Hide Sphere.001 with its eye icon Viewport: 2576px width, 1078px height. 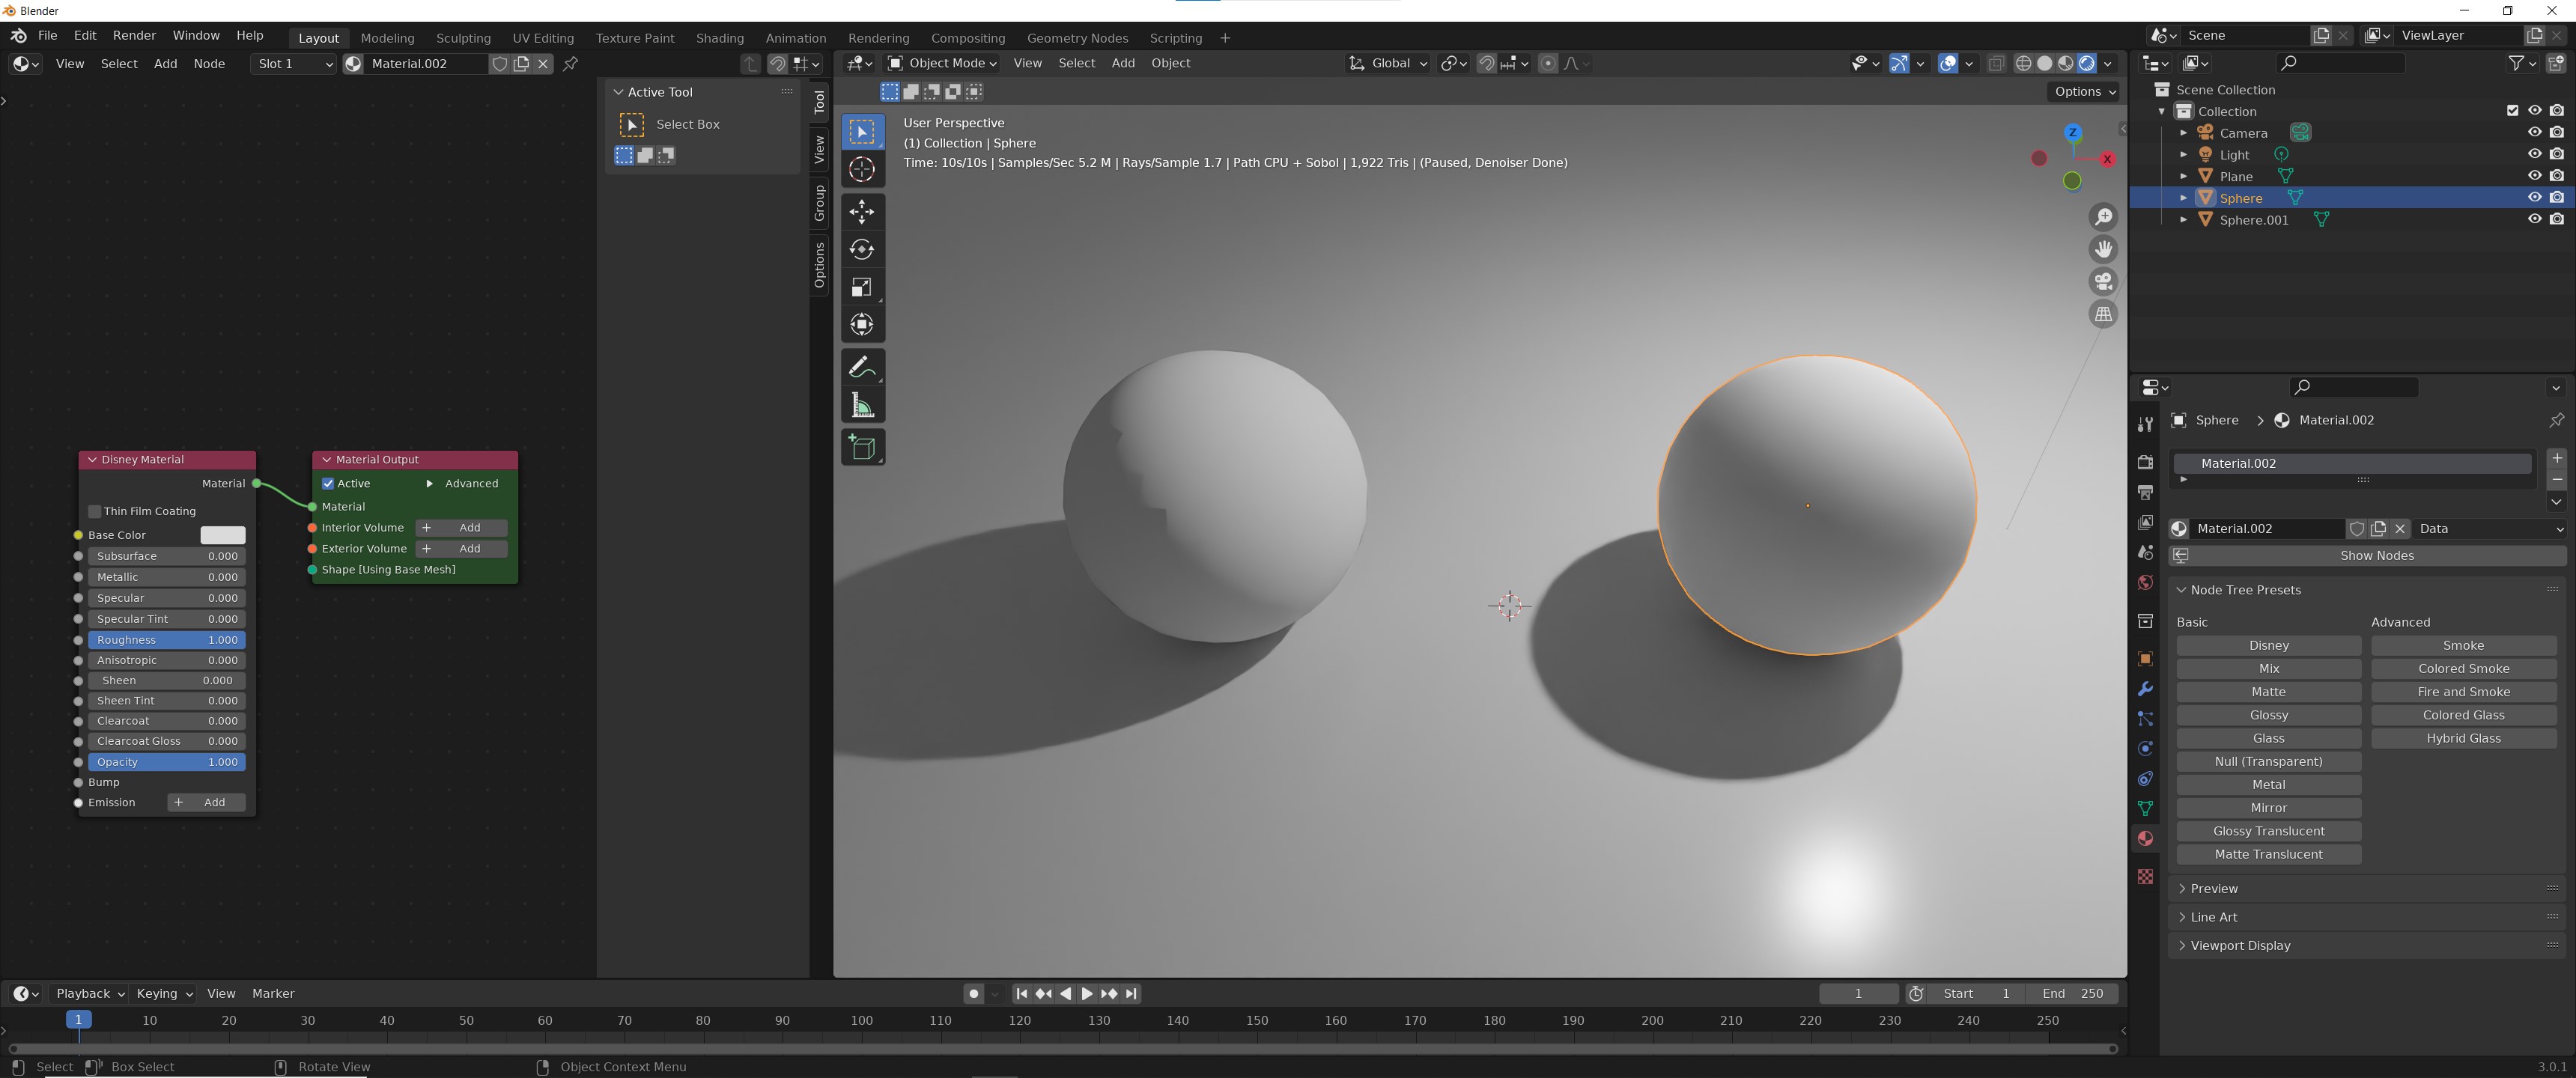pyautogui.click(x=2533, y=219)
